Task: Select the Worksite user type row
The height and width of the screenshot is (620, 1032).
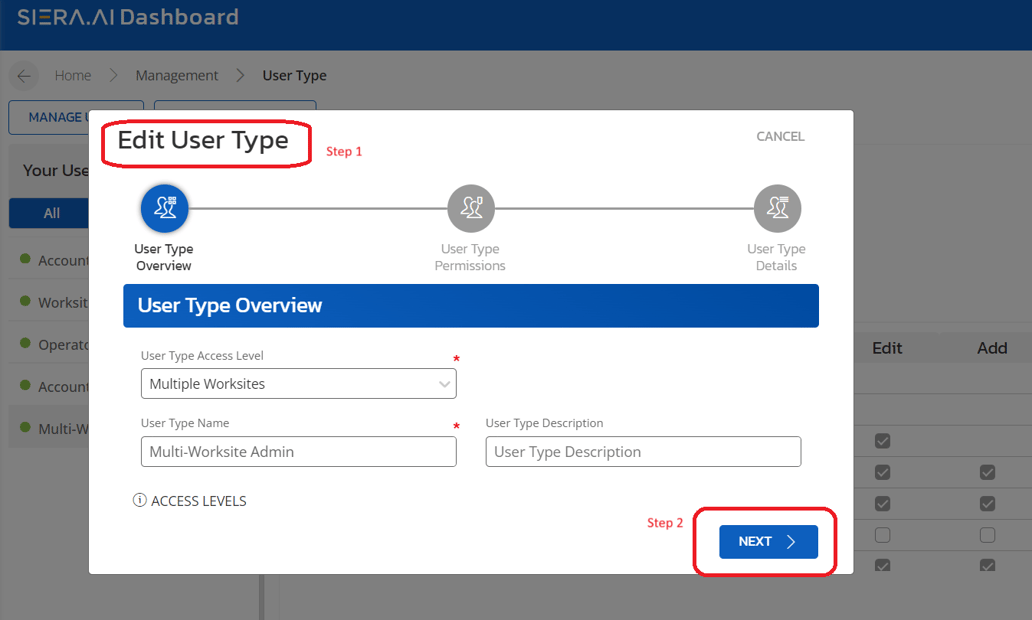Action: click(x=49, y=302)
